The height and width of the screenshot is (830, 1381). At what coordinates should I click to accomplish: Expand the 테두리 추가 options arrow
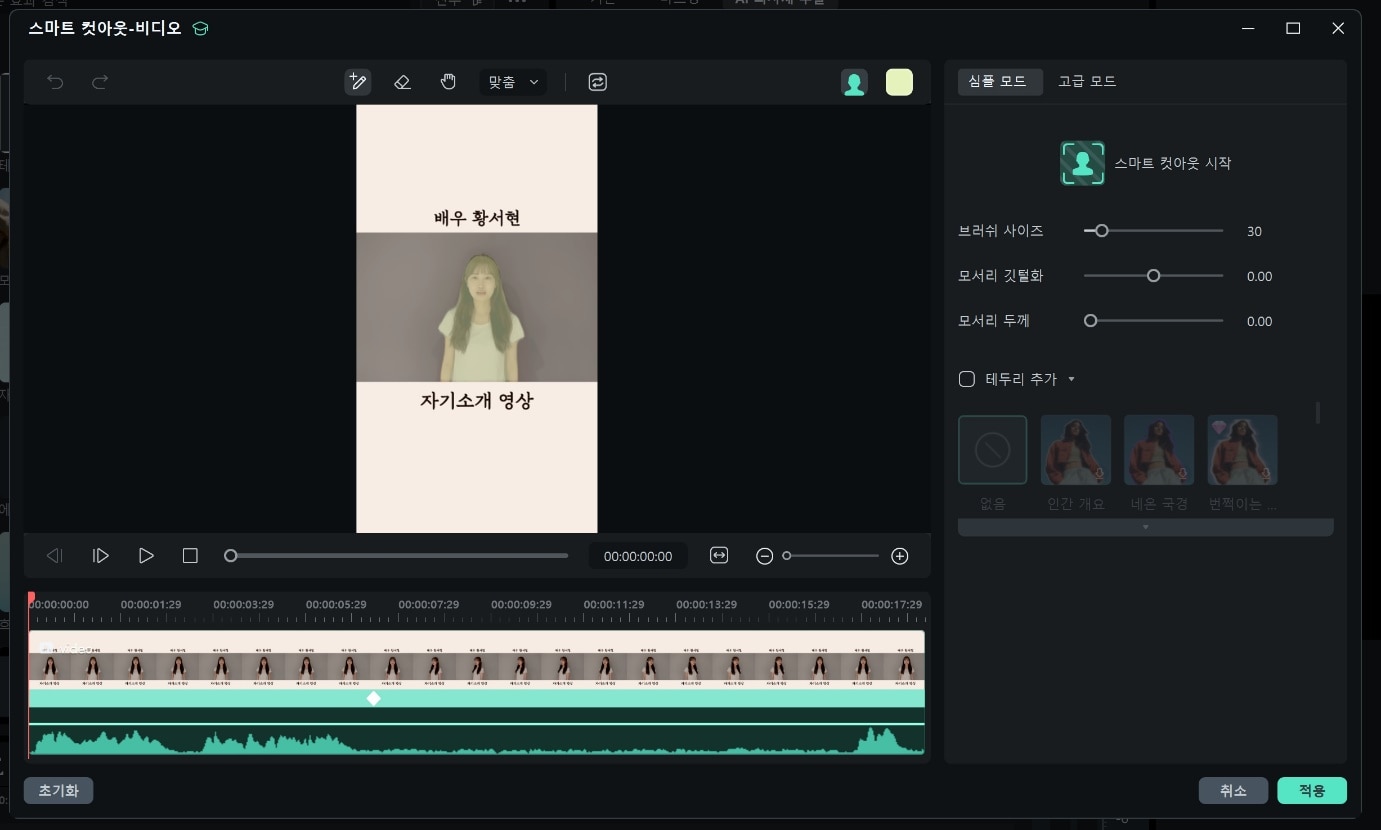1071,379
